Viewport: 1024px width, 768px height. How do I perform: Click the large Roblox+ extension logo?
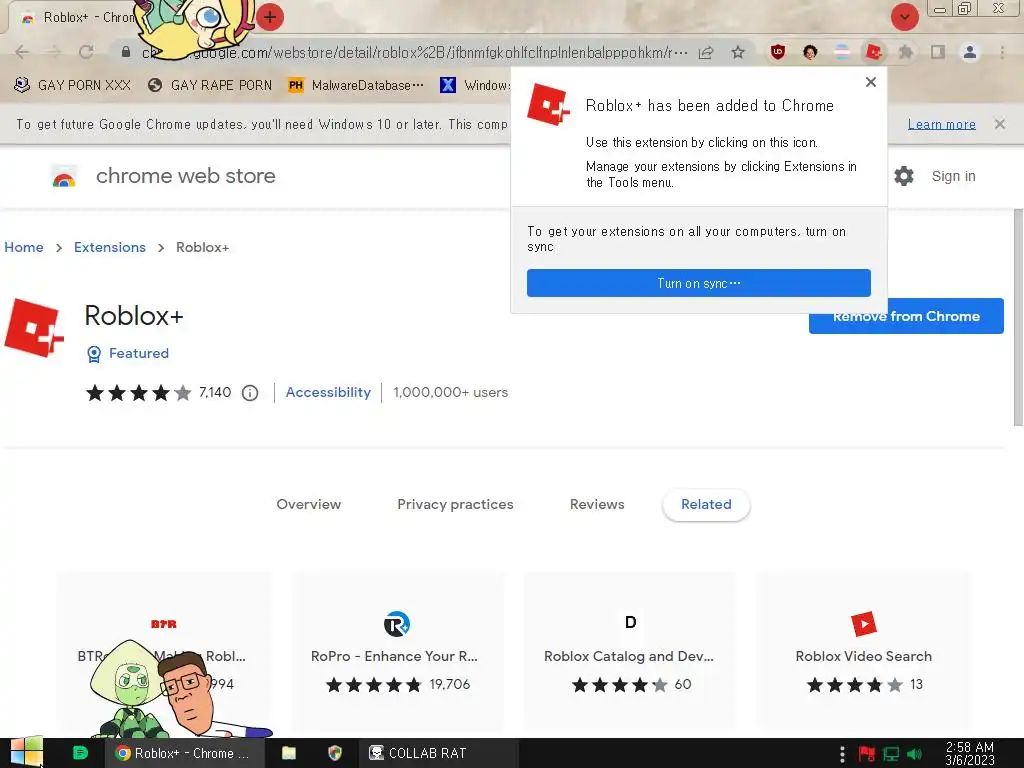pos(34,328)
